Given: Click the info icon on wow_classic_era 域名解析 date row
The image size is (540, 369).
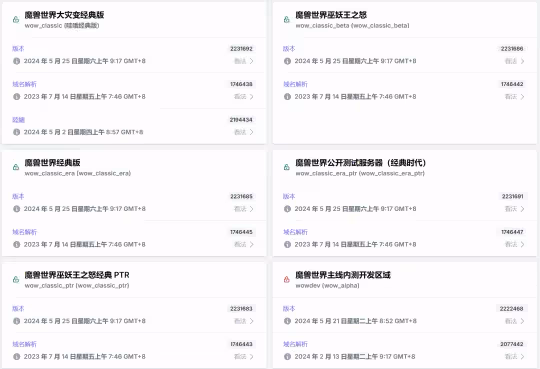Looking at the screenshot, I should (x=17, y=244).
